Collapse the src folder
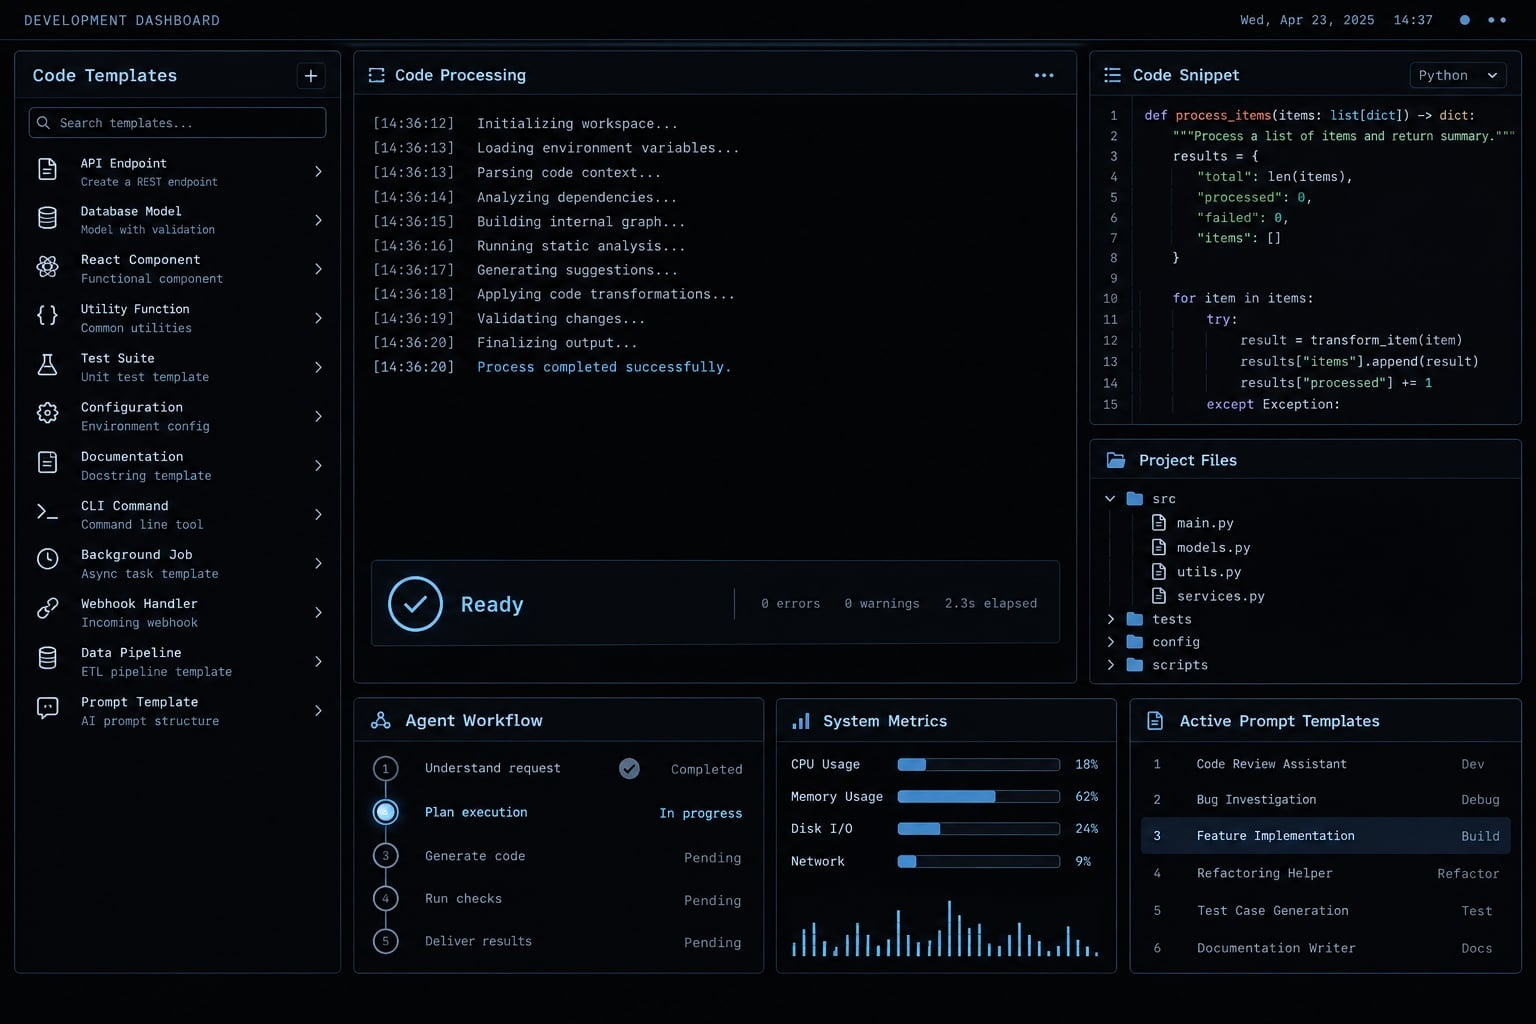Screen dimensions: 1536x1024 coord(1110,498)
